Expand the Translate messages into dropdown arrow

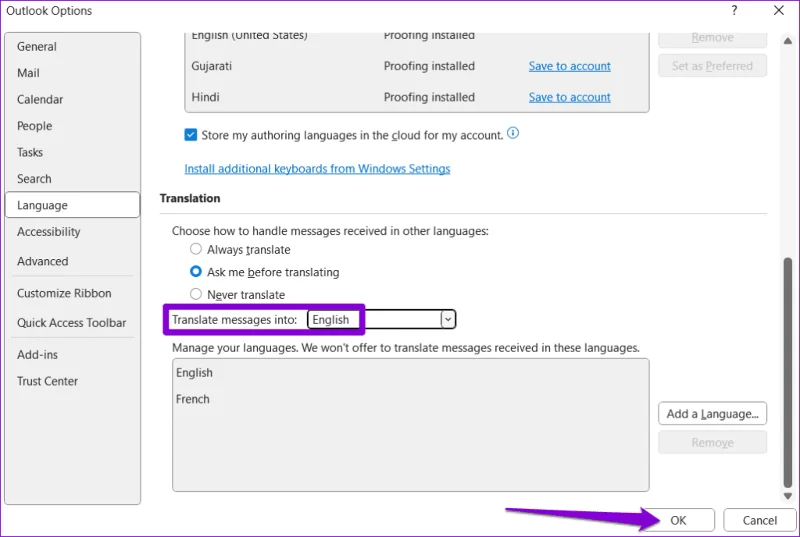click(447, 320)
